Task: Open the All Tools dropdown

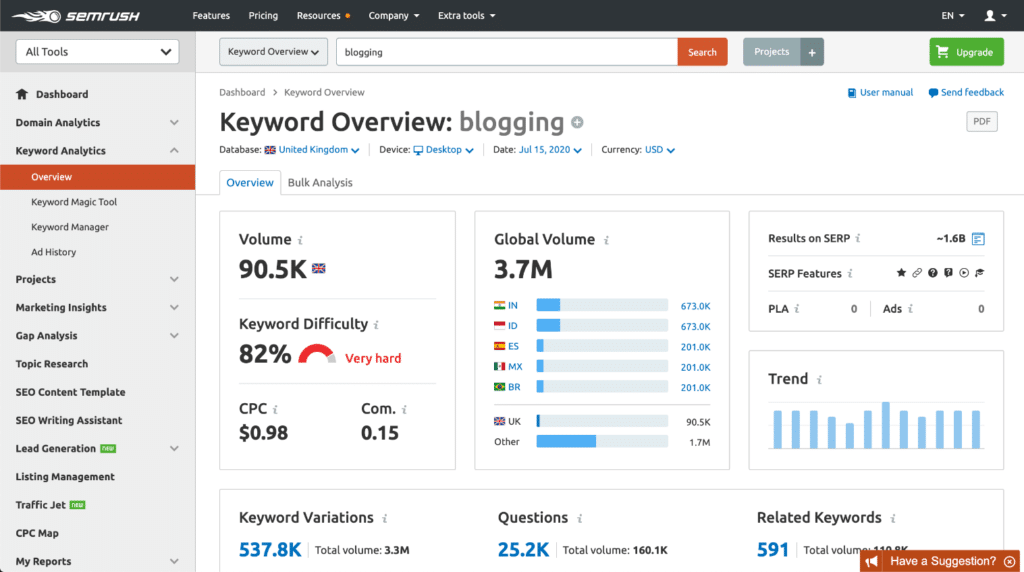Action: pyautogui.click(x=97, y=52)
